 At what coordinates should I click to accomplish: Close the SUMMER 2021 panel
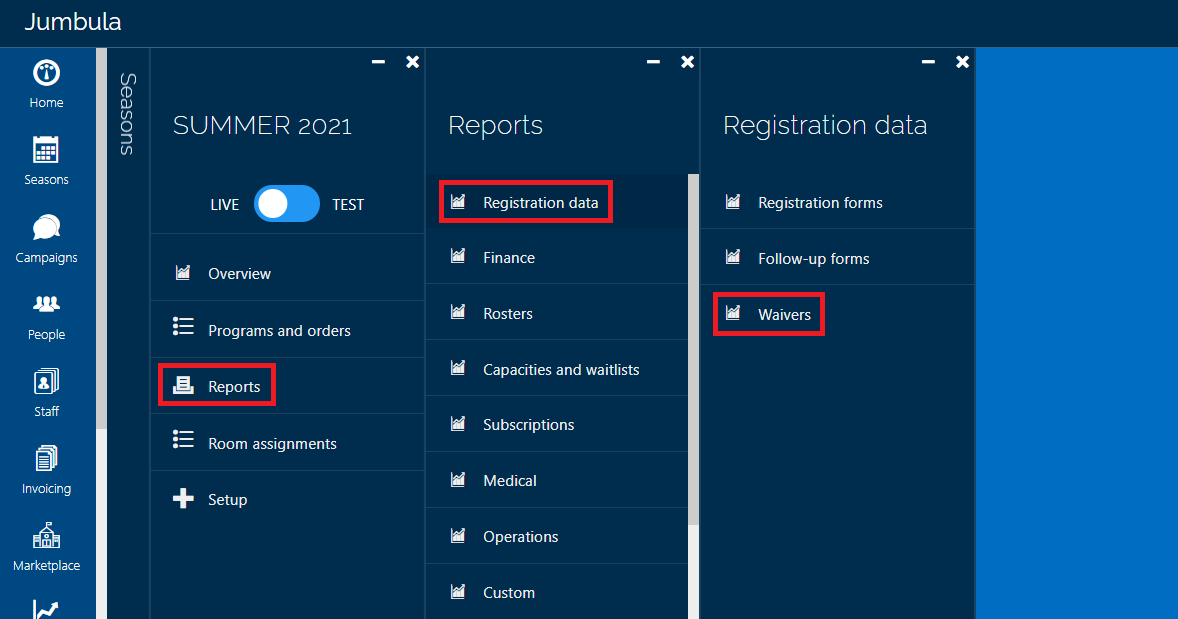(412, 62)
